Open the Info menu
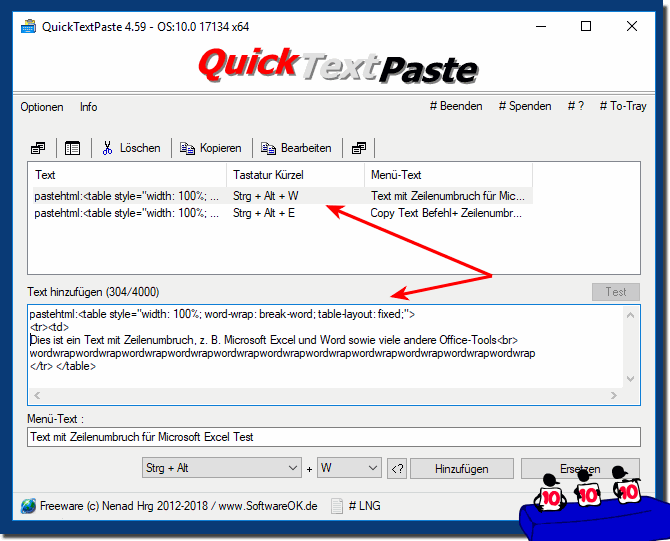 point(88,107)
